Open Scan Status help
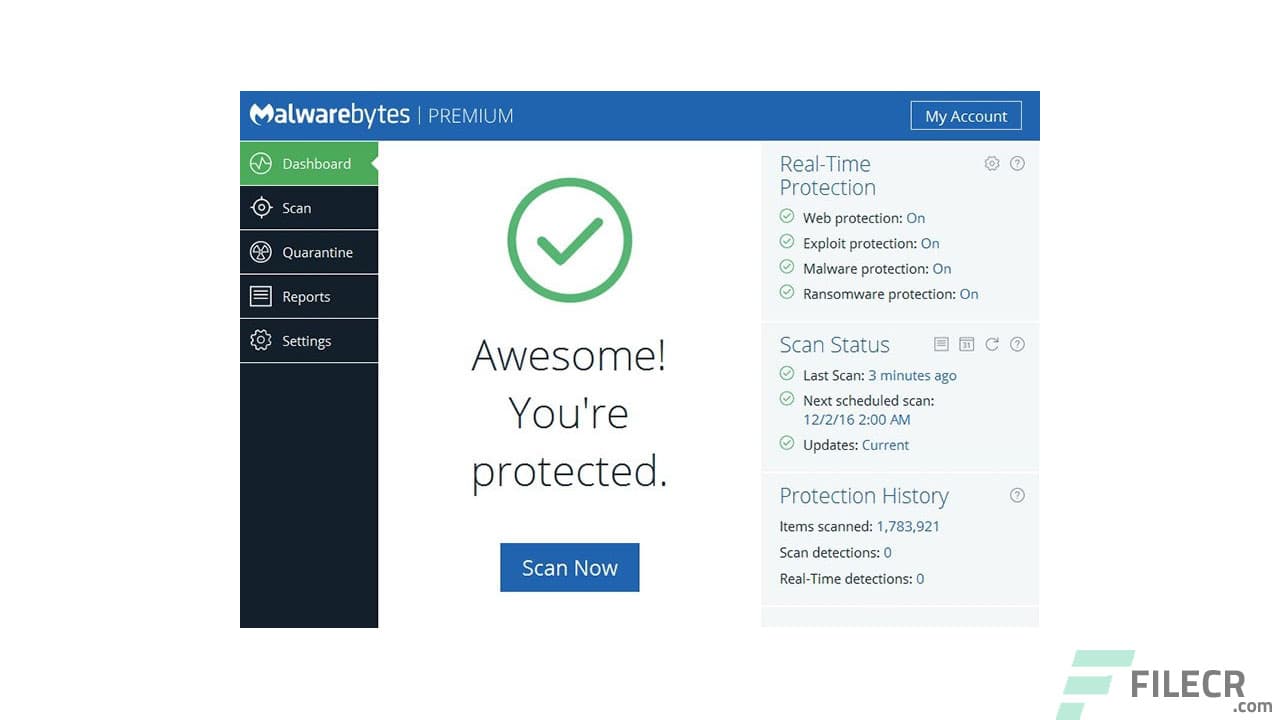 pyautogui.click(x=1017, y=344)
